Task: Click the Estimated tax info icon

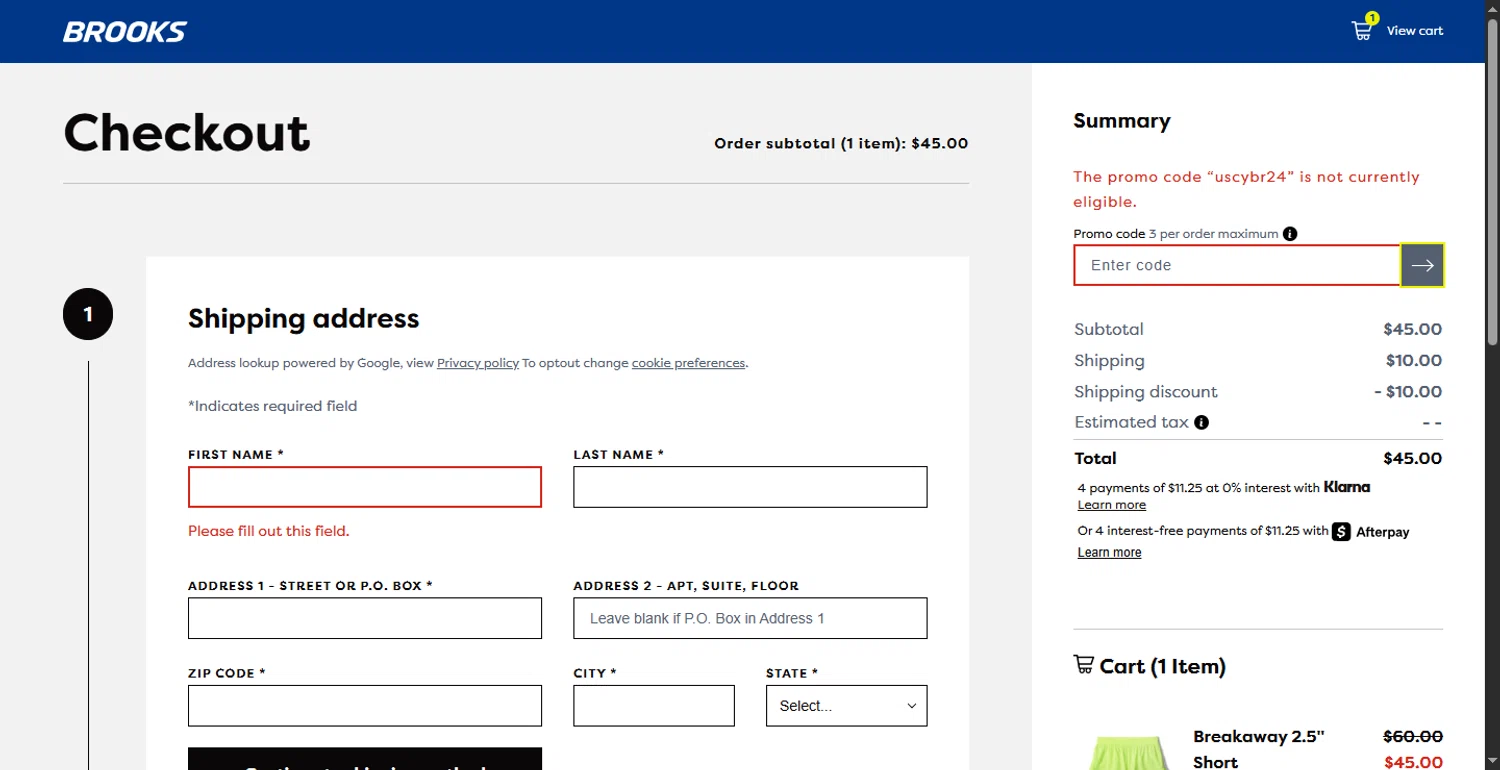Action: tap(1202, 422)
